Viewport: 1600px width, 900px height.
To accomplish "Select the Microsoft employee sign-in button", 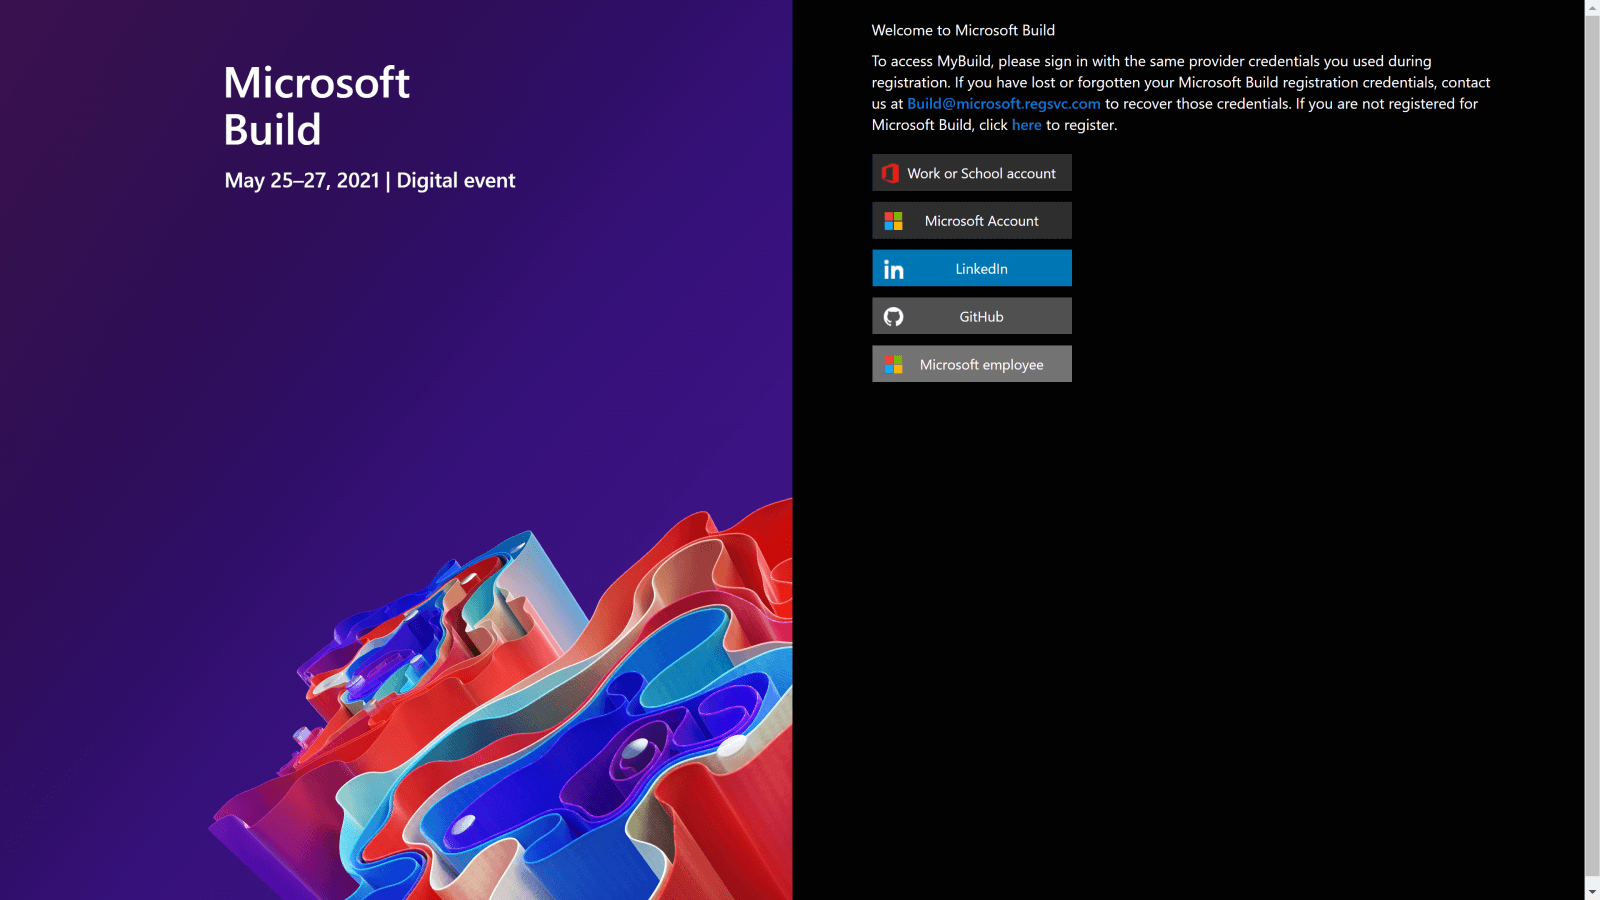I will point(972,365).
